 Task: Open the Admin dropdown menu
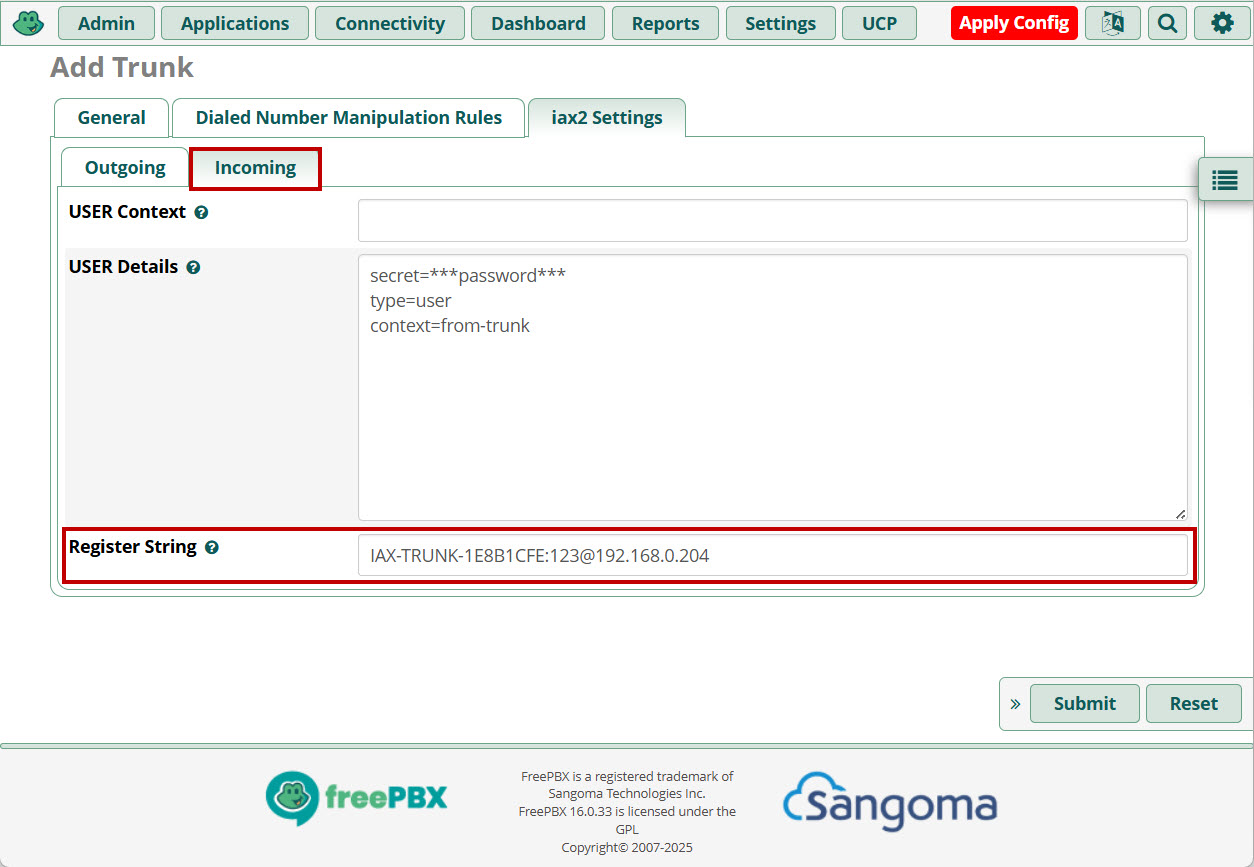tap(106, 23)
